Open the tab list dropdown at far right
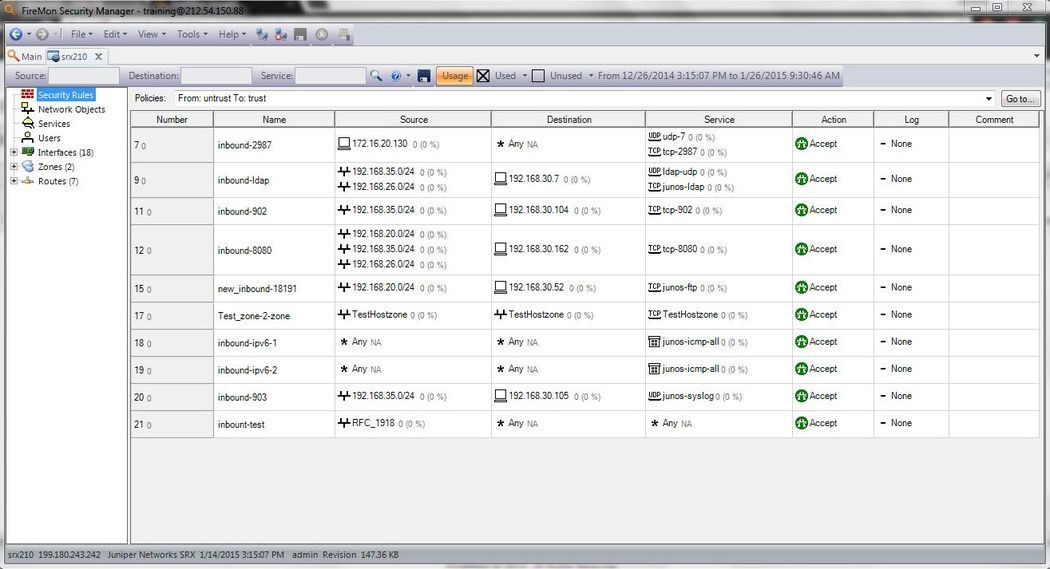This screenshot has height=569, width=1050. (x=1037, y=56)
